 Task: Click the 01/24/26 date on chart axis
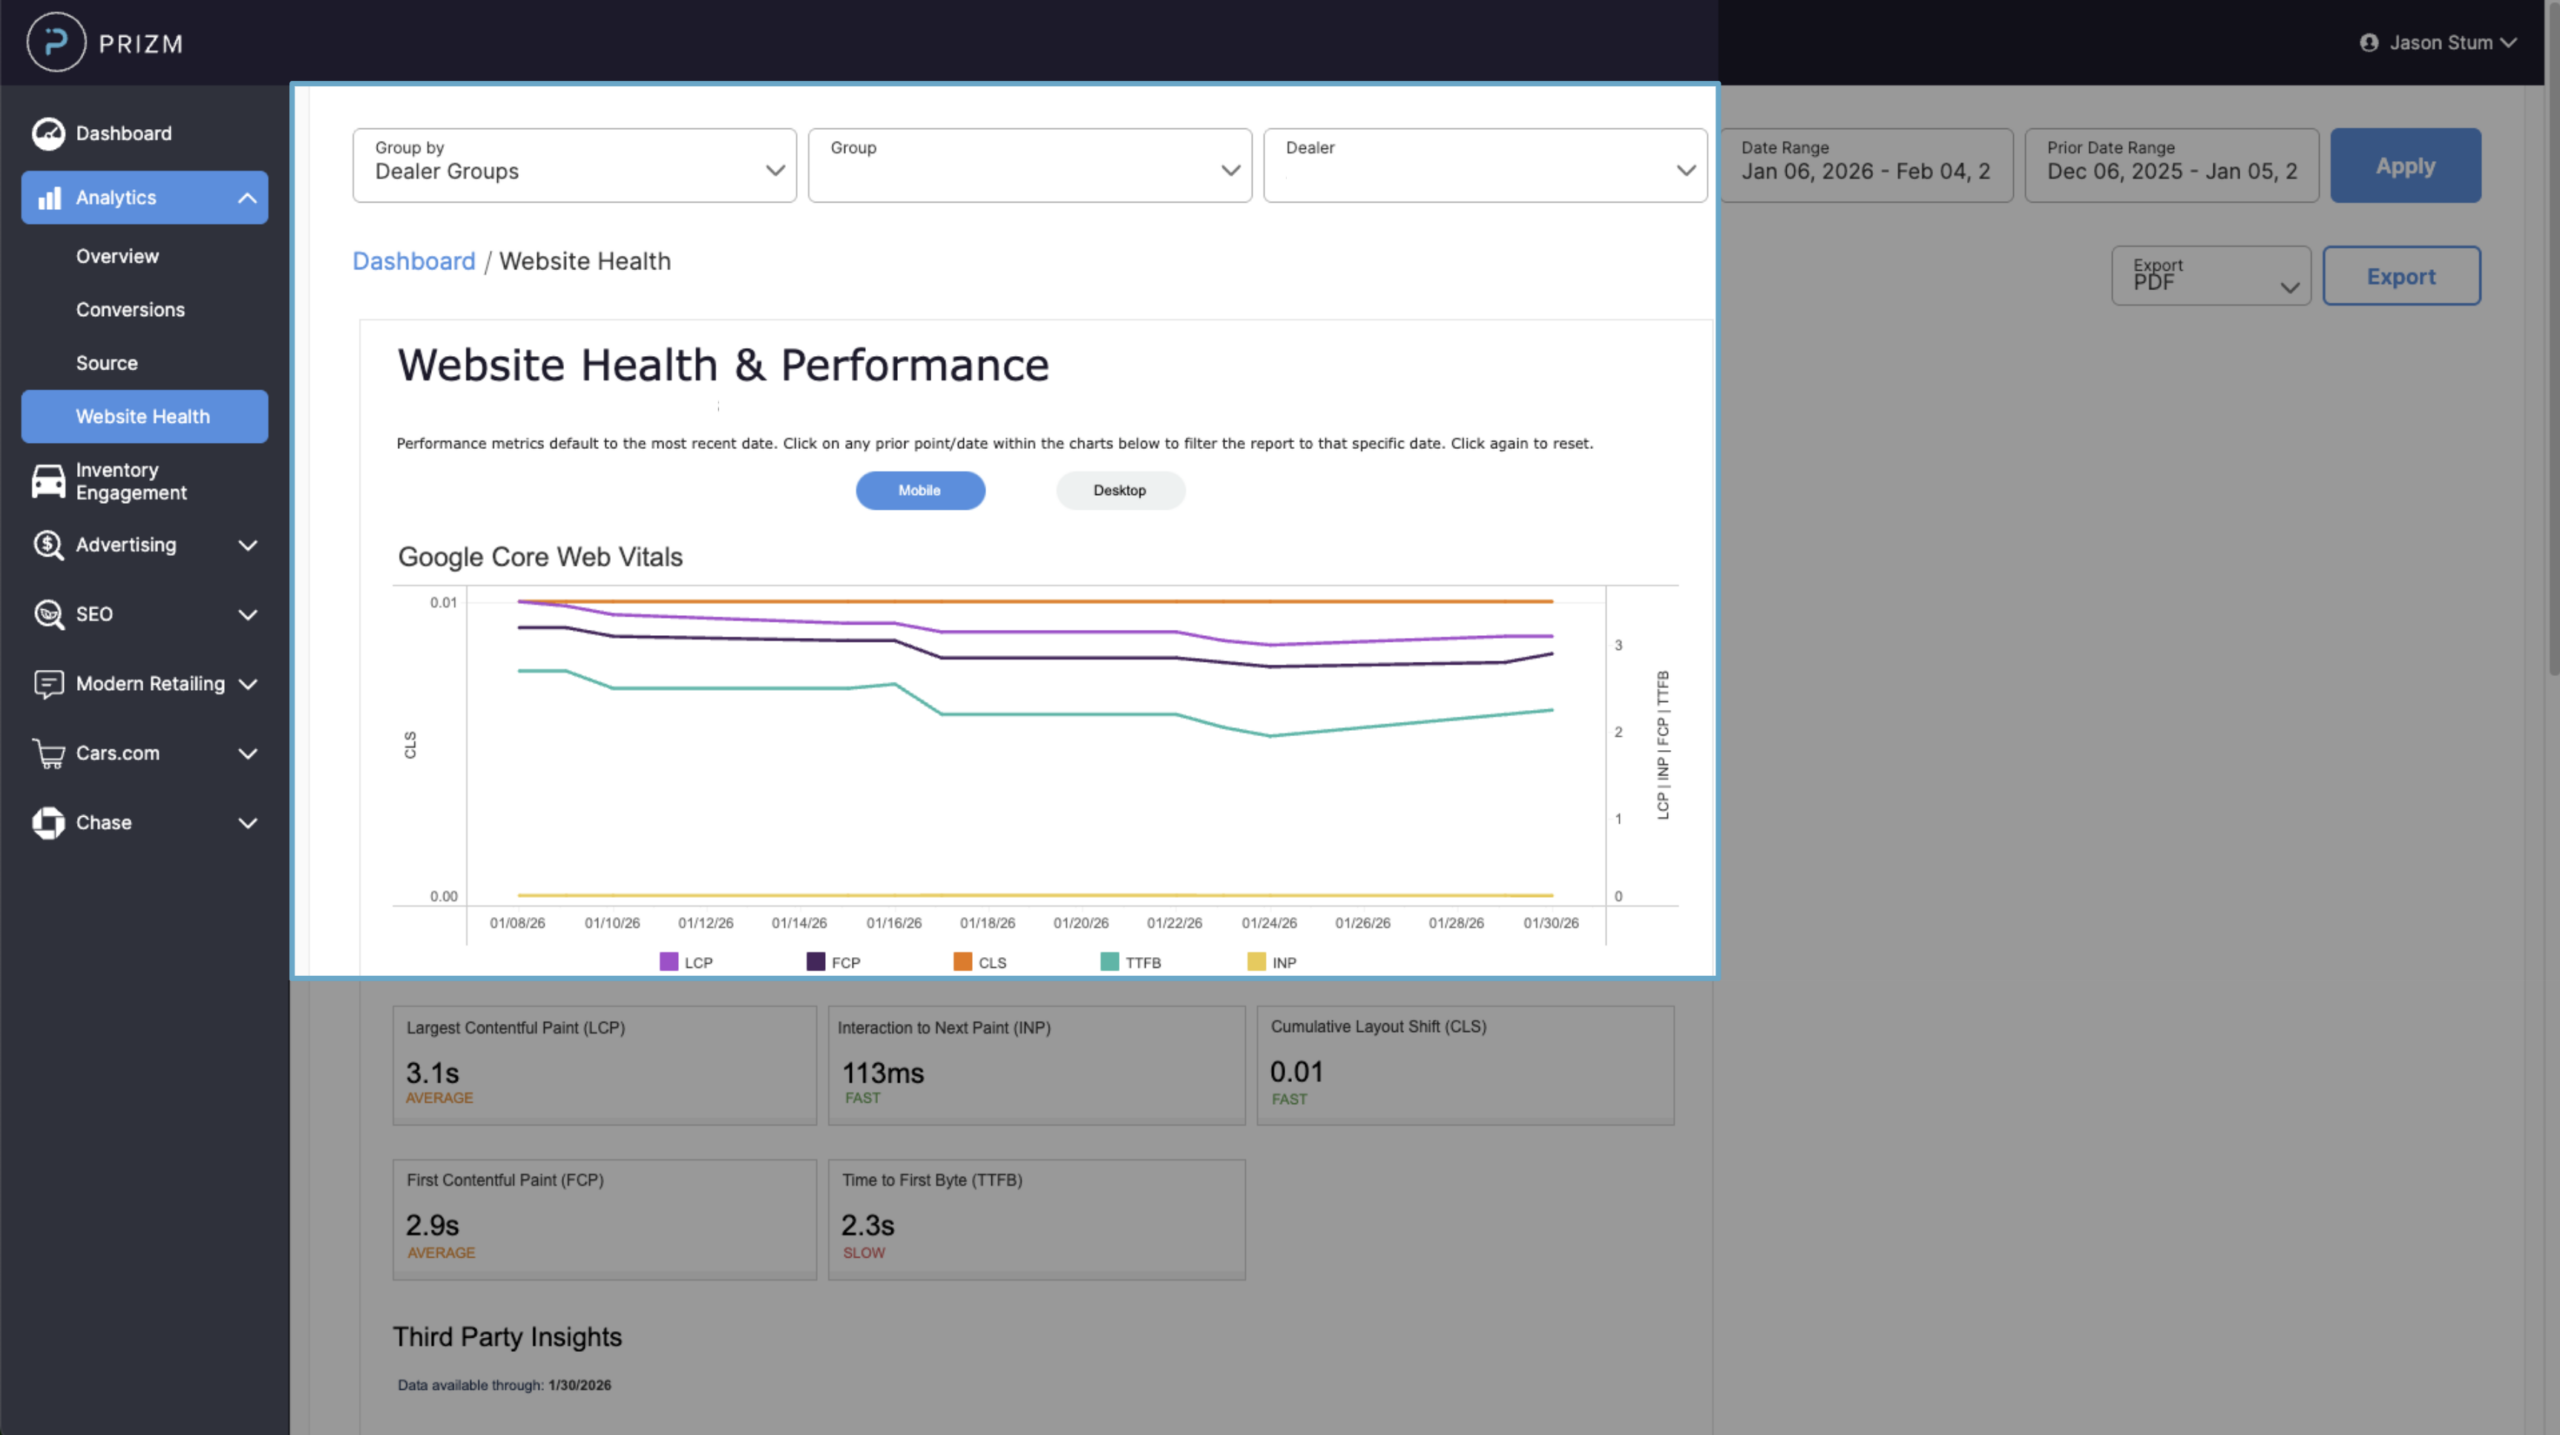(x=1269, y=923)
